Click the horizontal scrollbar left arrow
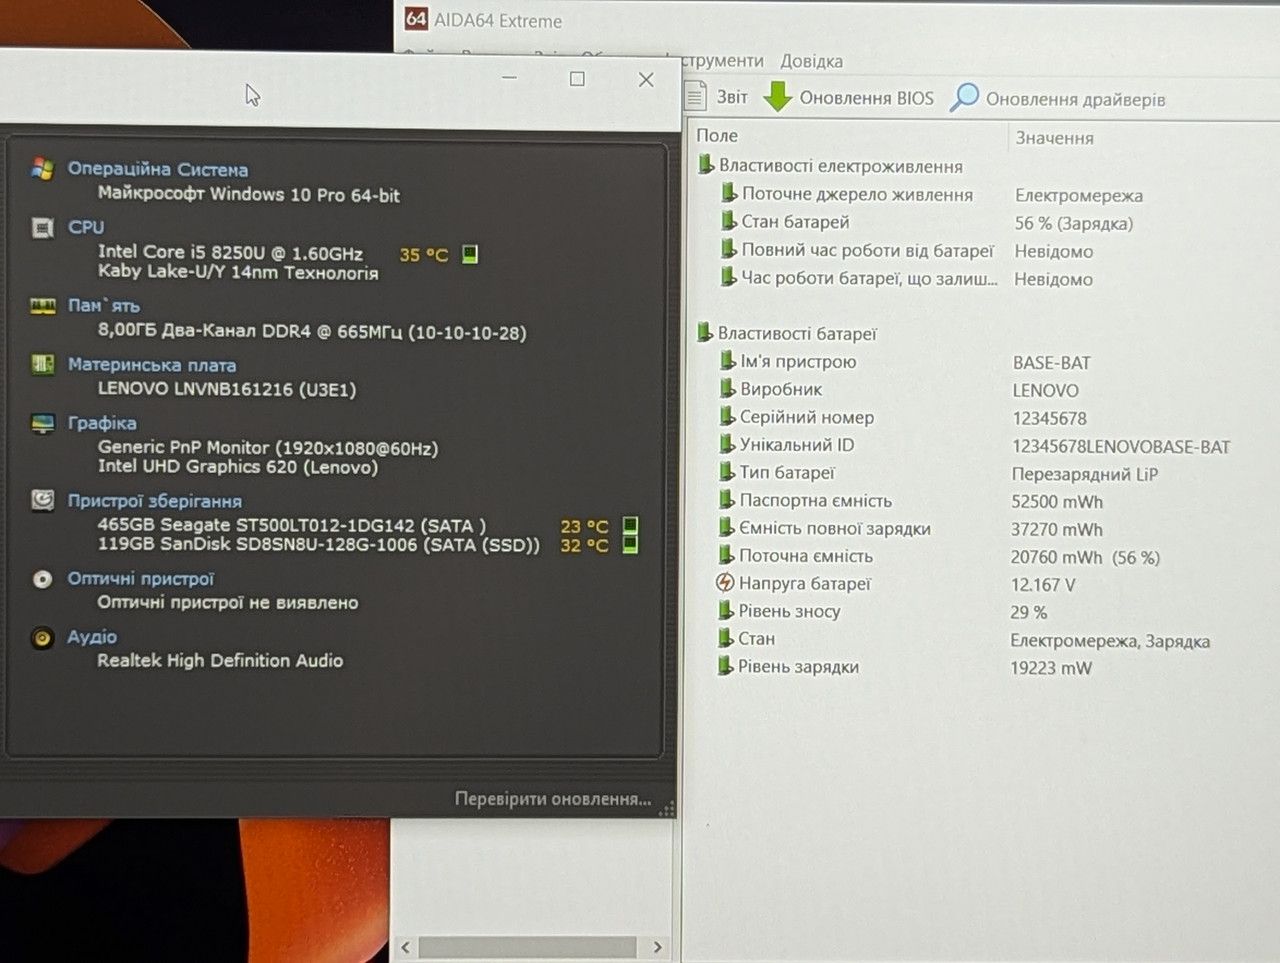This screenshot has height=963, width=1280. tap(405, 946)
